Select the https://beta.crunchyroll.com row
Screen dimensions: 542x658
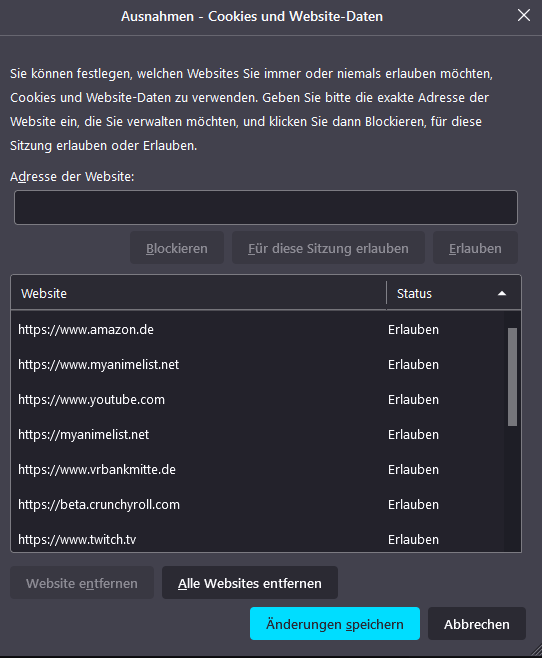click(x=258, y=504)
